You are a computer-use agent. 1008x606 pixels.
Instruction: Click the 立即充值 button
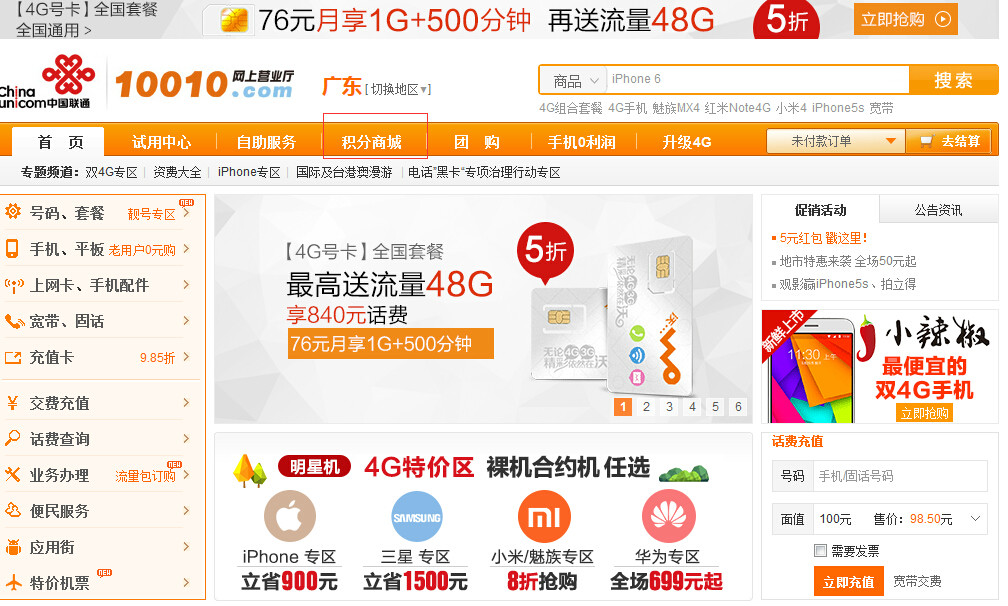[x=849, y=582]
